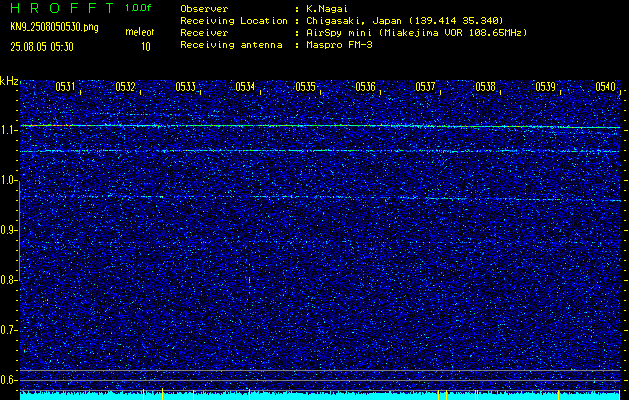Select the meteor count value 10
629x400 pixels.
[146, 47]
